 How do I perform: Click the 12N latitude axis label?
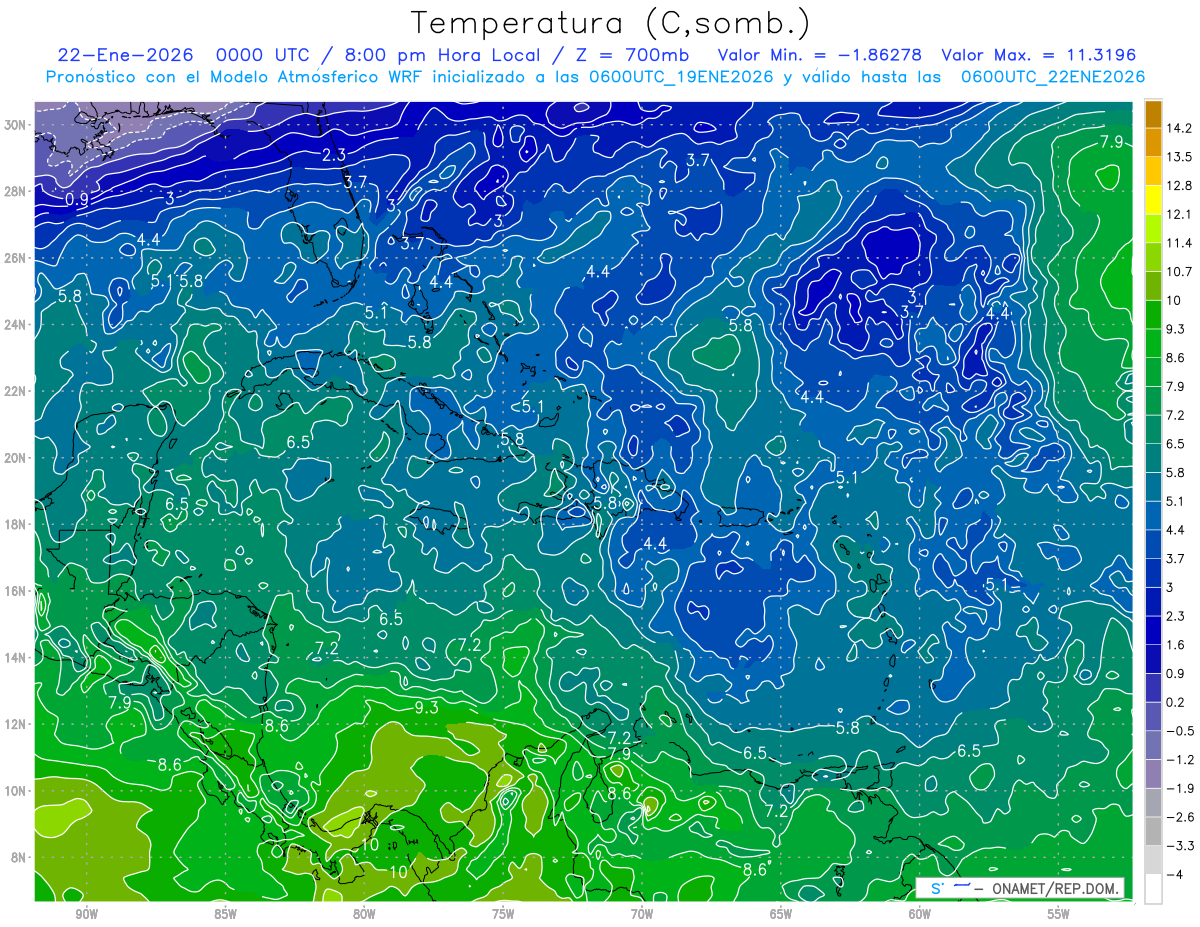click(17, 724)
